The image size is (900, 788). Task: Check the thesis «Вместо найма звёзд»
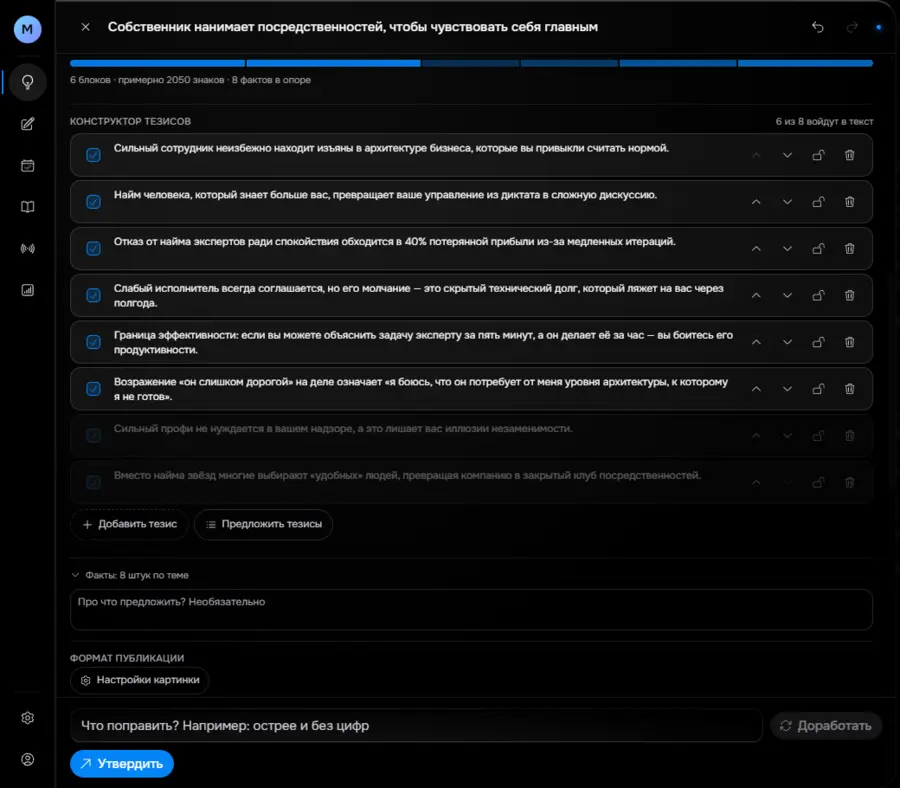coord(93,483)
